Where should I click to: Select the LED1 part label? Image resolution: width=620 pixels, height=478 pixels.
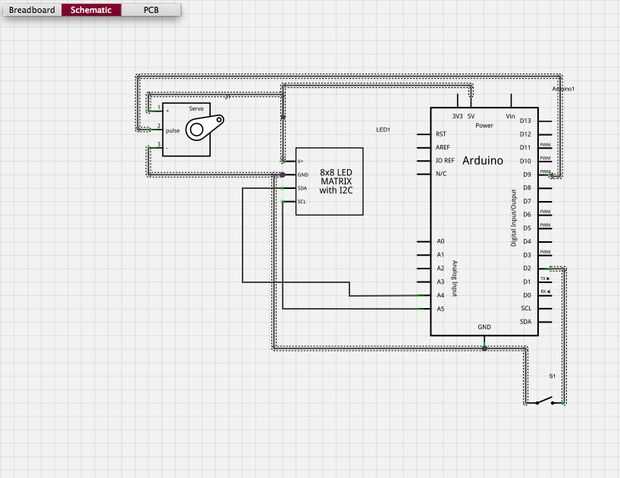383,130
